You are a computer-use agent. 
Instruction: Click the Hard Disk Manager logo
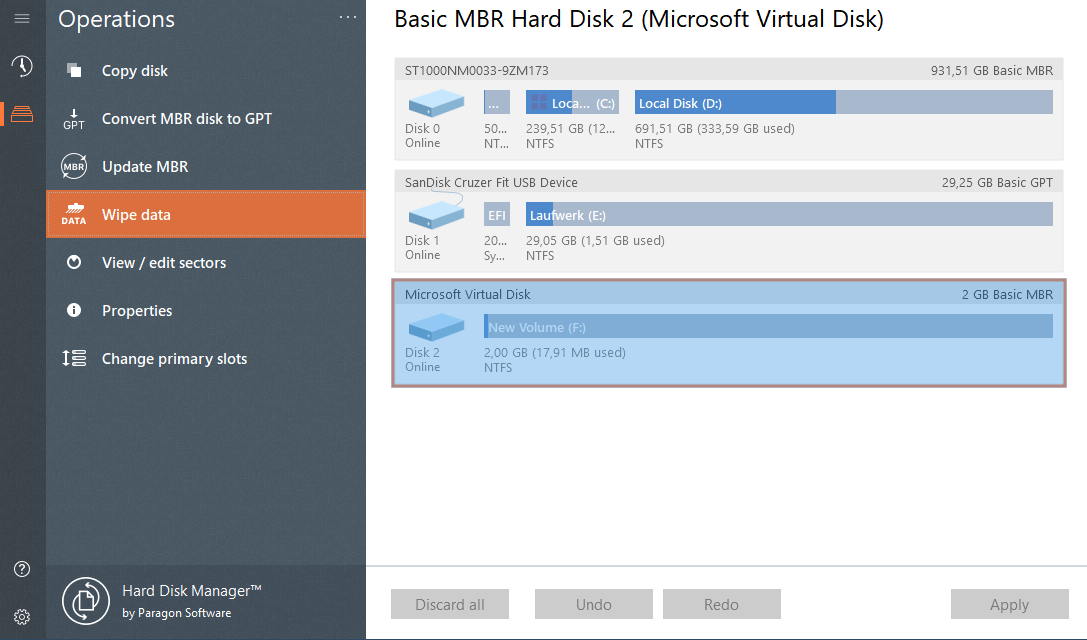click(86, 601)
